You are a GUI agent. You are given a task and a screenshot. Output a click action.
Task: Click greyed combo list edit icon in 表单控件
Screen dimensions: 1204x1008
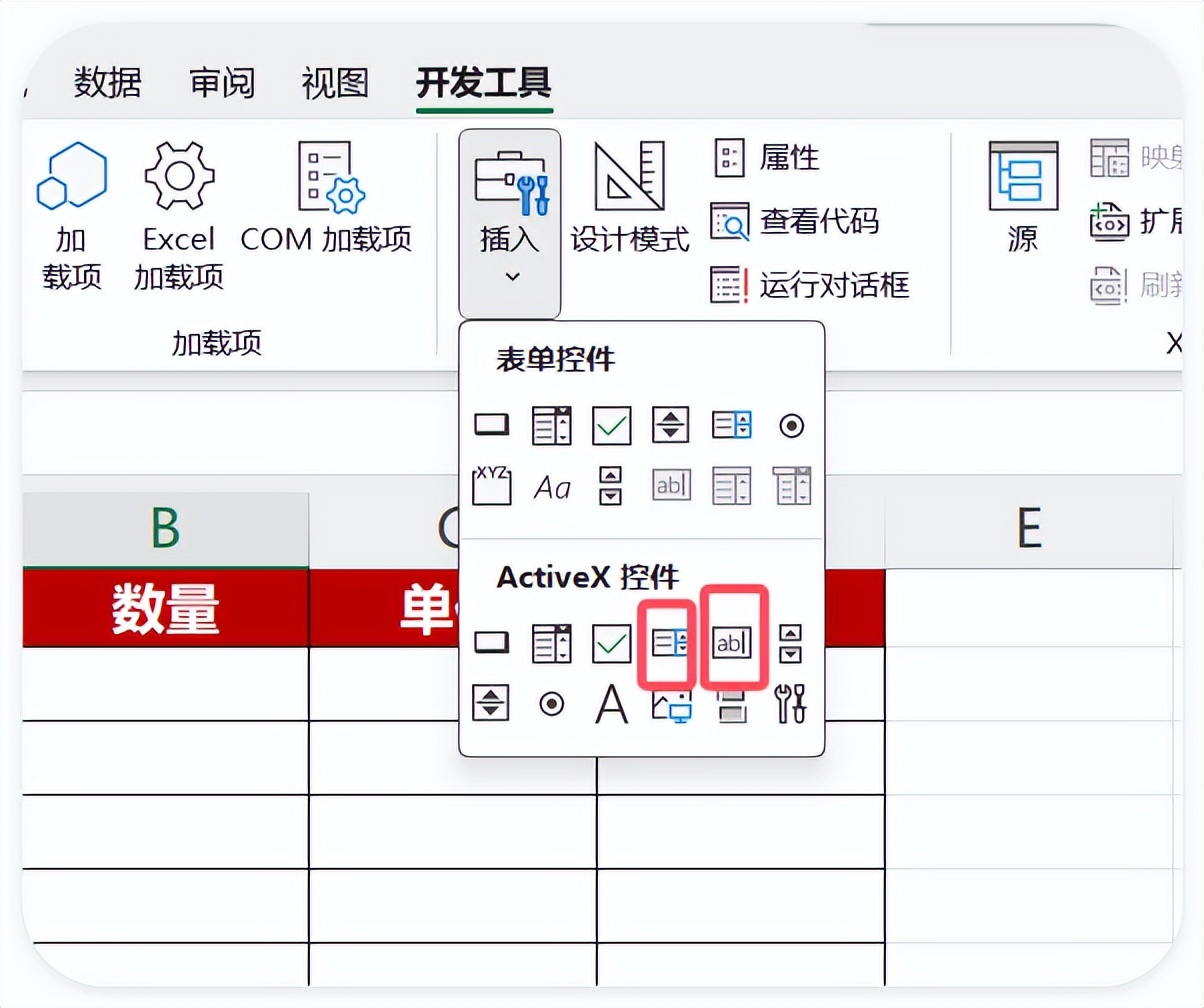click(x=731, y=486)
